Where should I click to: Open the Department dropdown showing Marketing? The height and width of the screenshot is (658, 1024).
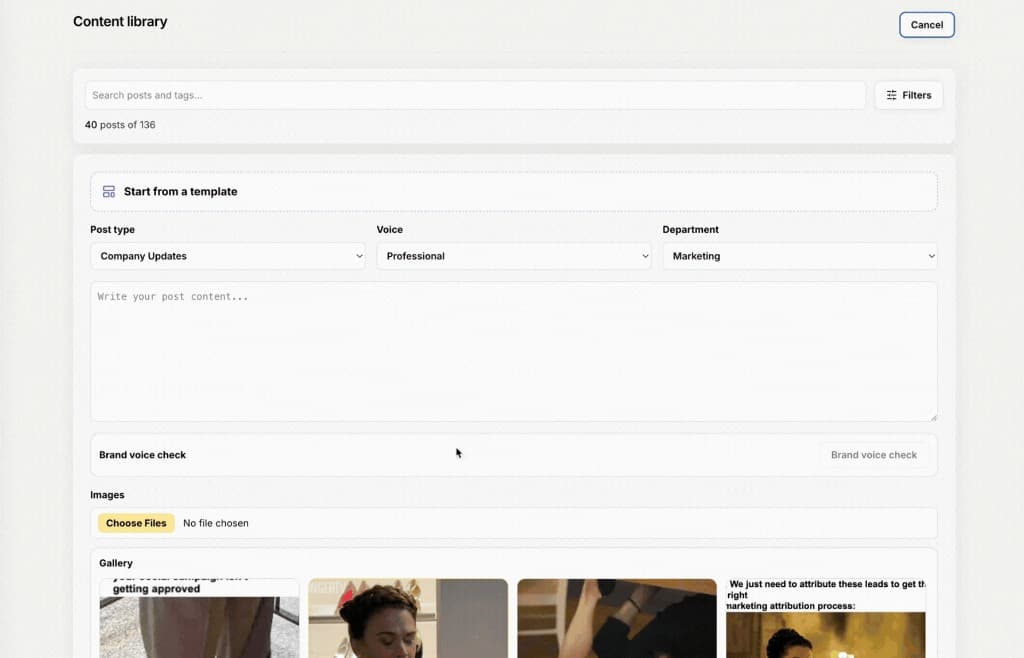click(799, 256)
